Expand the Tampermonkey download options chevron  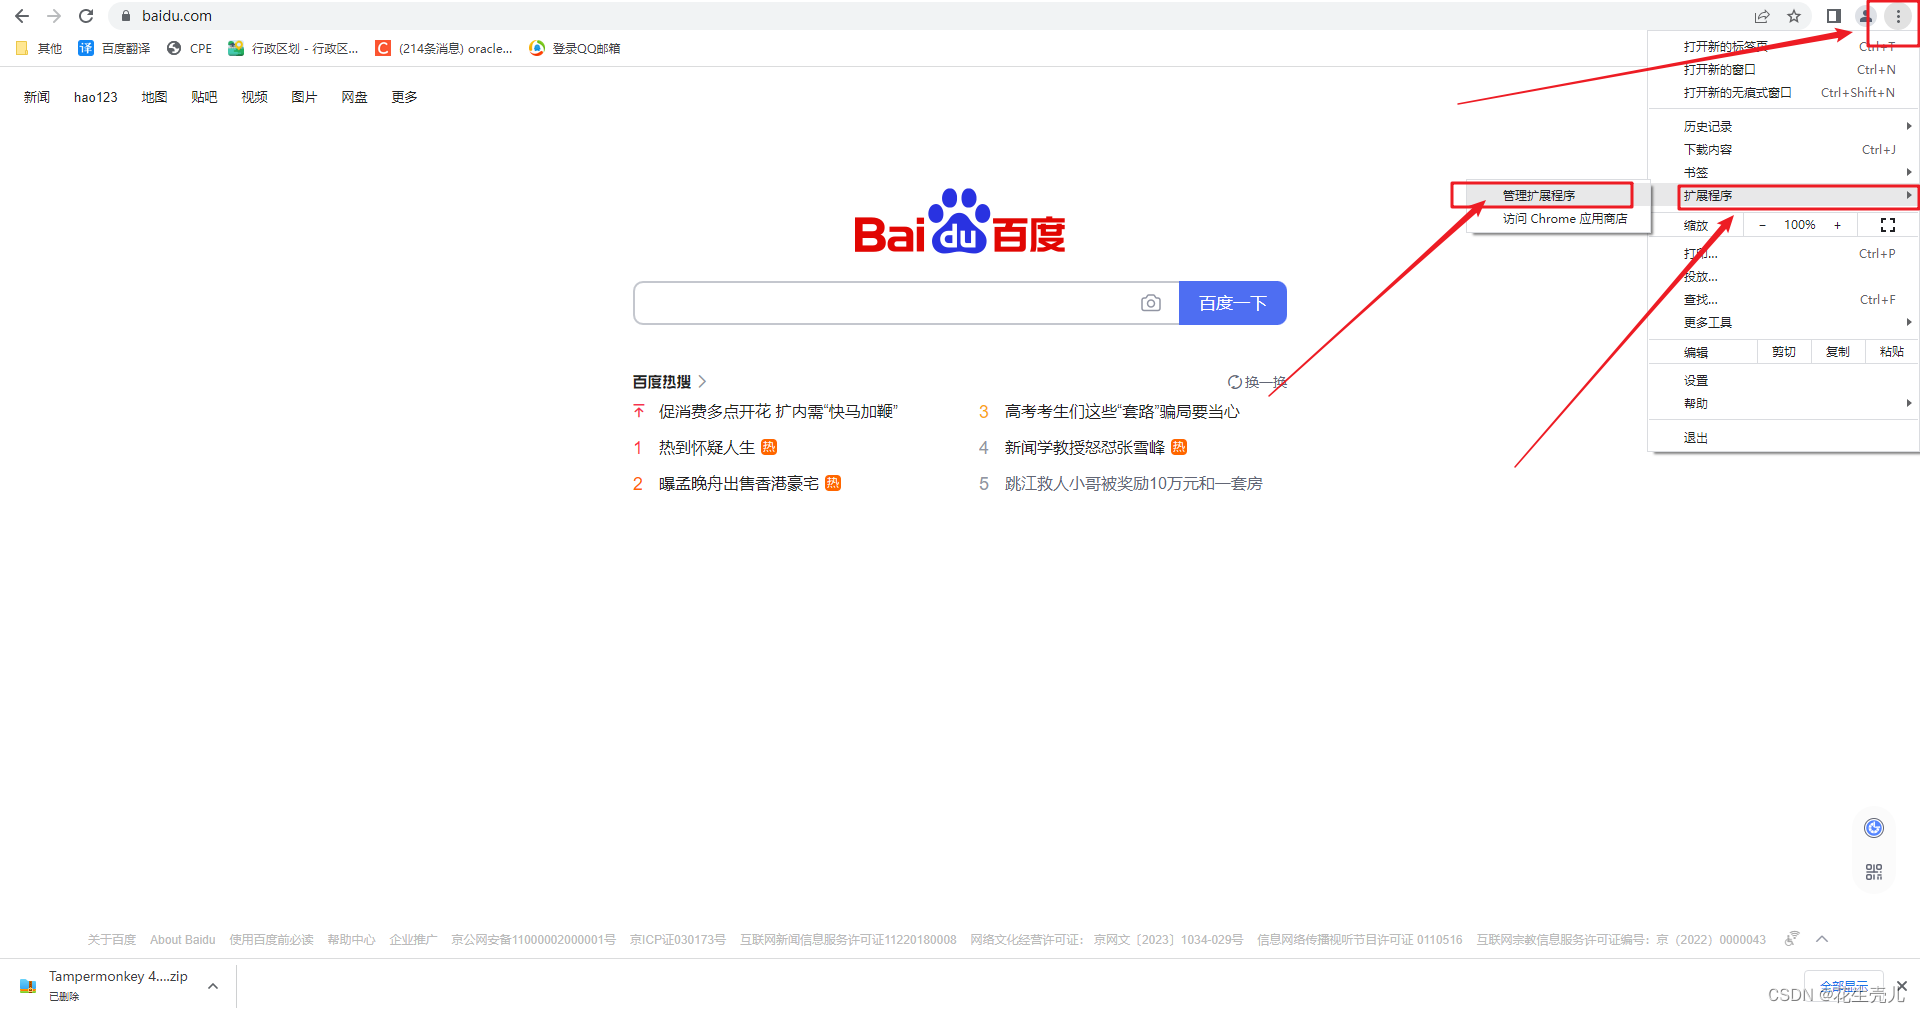coord(213,986)
